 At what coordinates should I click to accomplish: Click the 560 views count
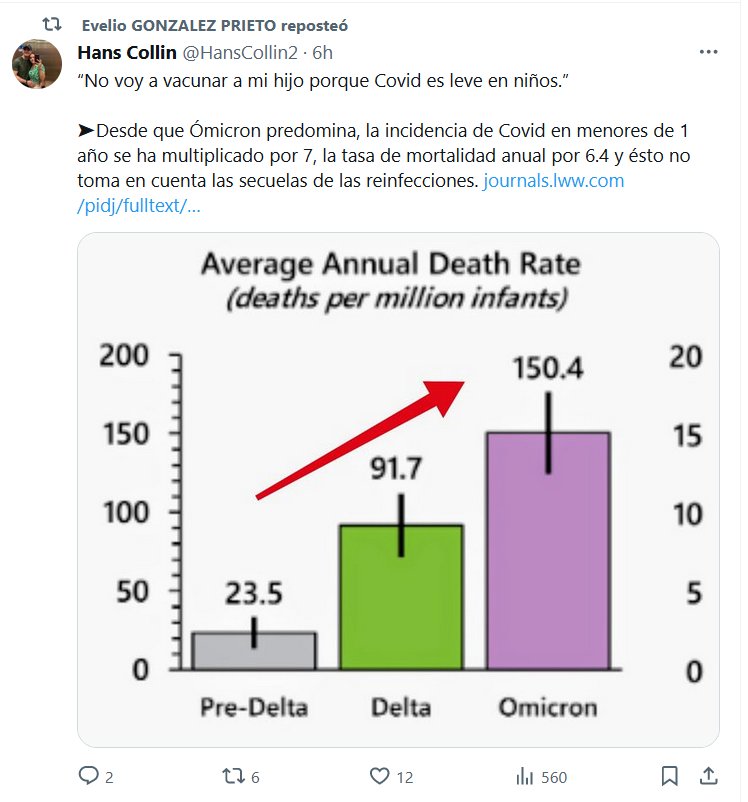[554, 777]
